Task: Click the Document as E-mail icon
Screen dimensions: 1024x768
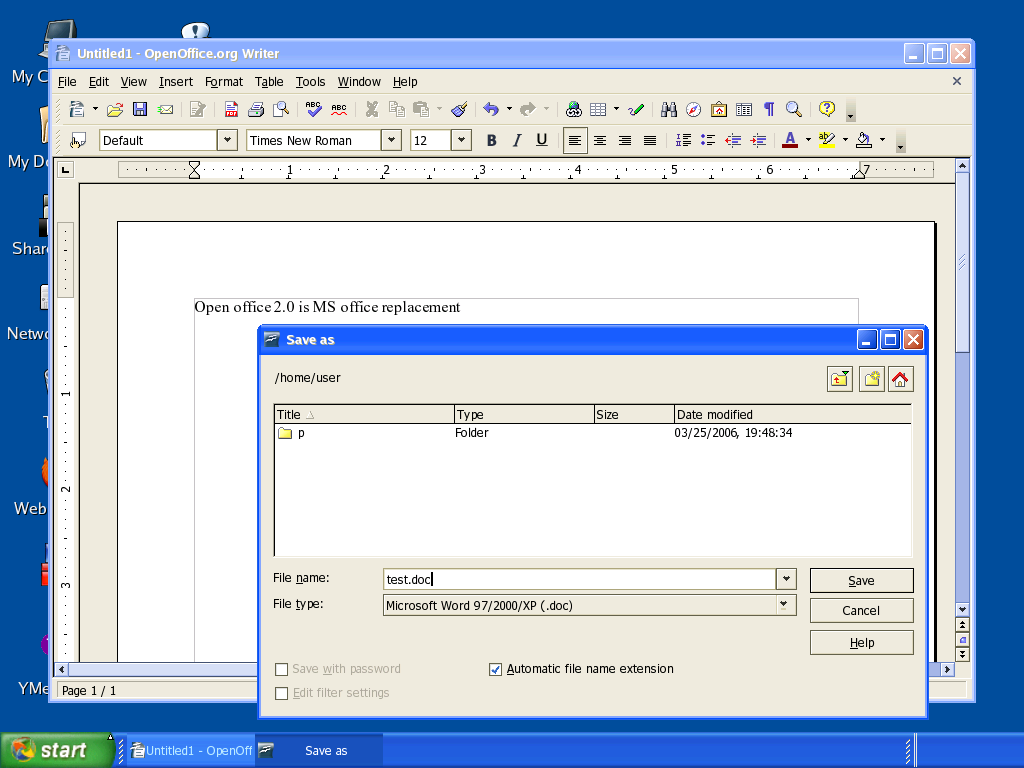Action: click(165, 109)
